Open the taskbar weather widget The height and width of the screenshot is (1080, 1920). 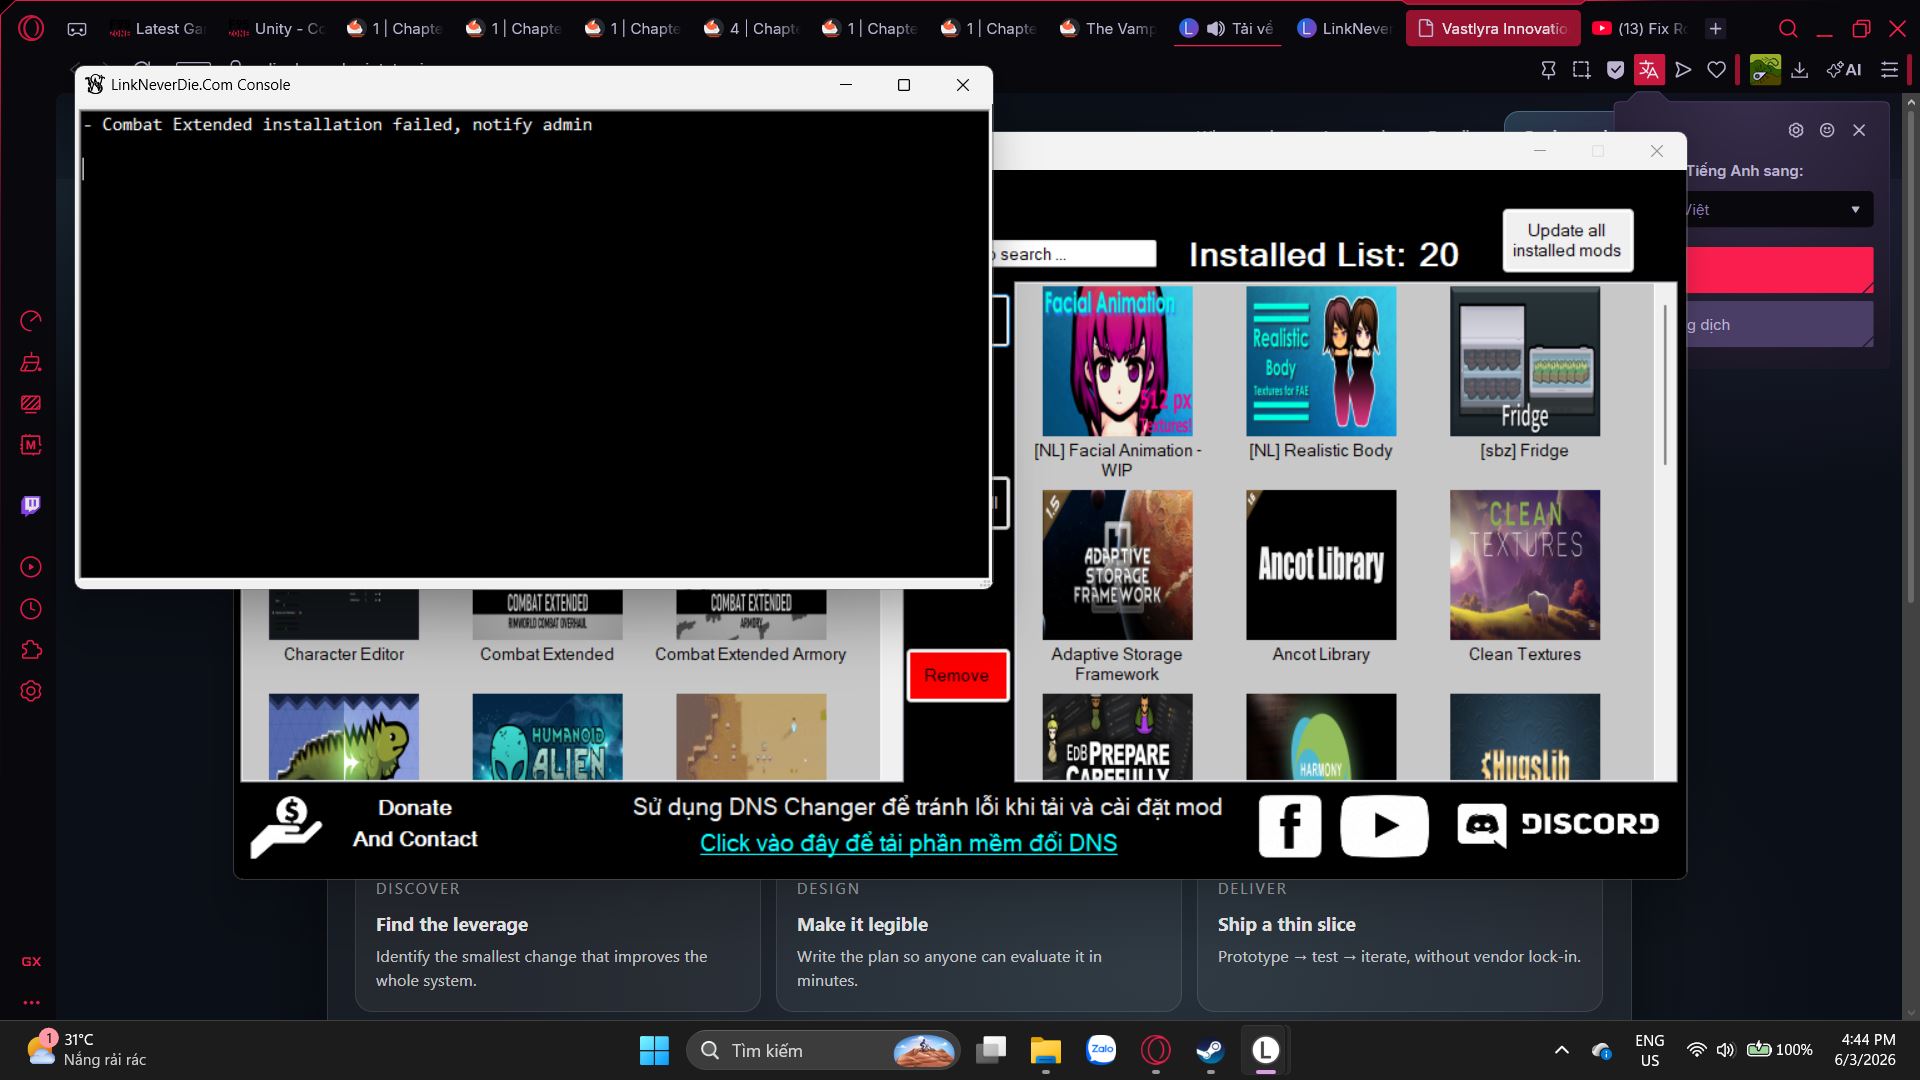tap(86, 1050)
